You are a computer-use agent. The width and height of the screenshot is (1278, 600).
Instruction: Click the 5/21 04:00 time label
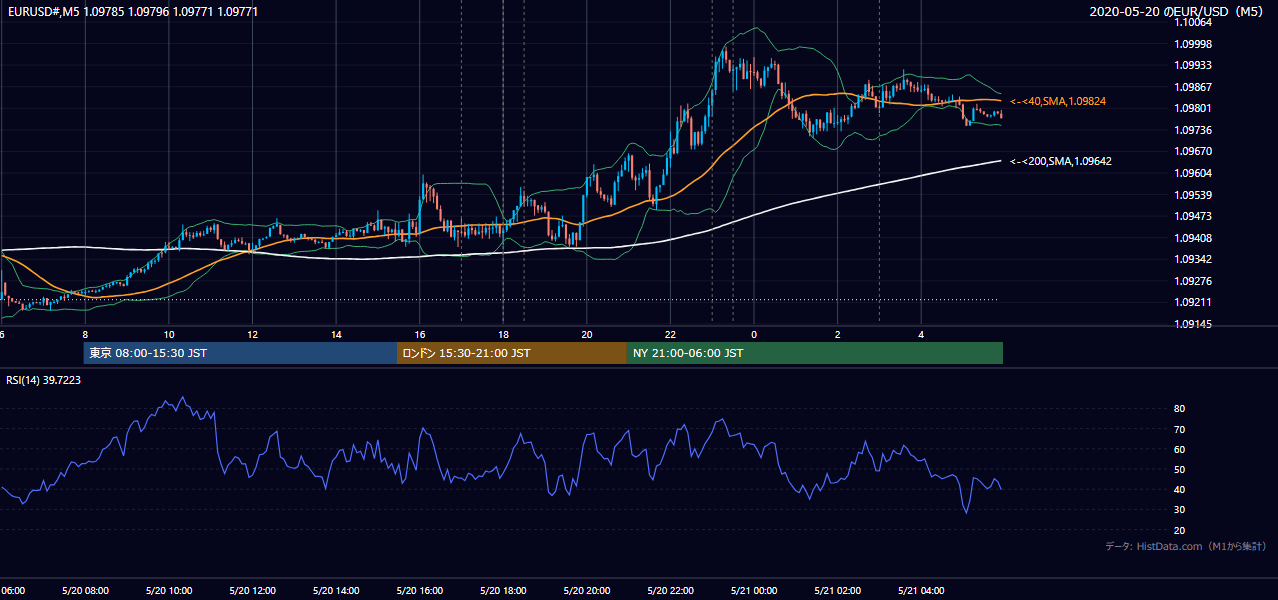click(922, 591)
